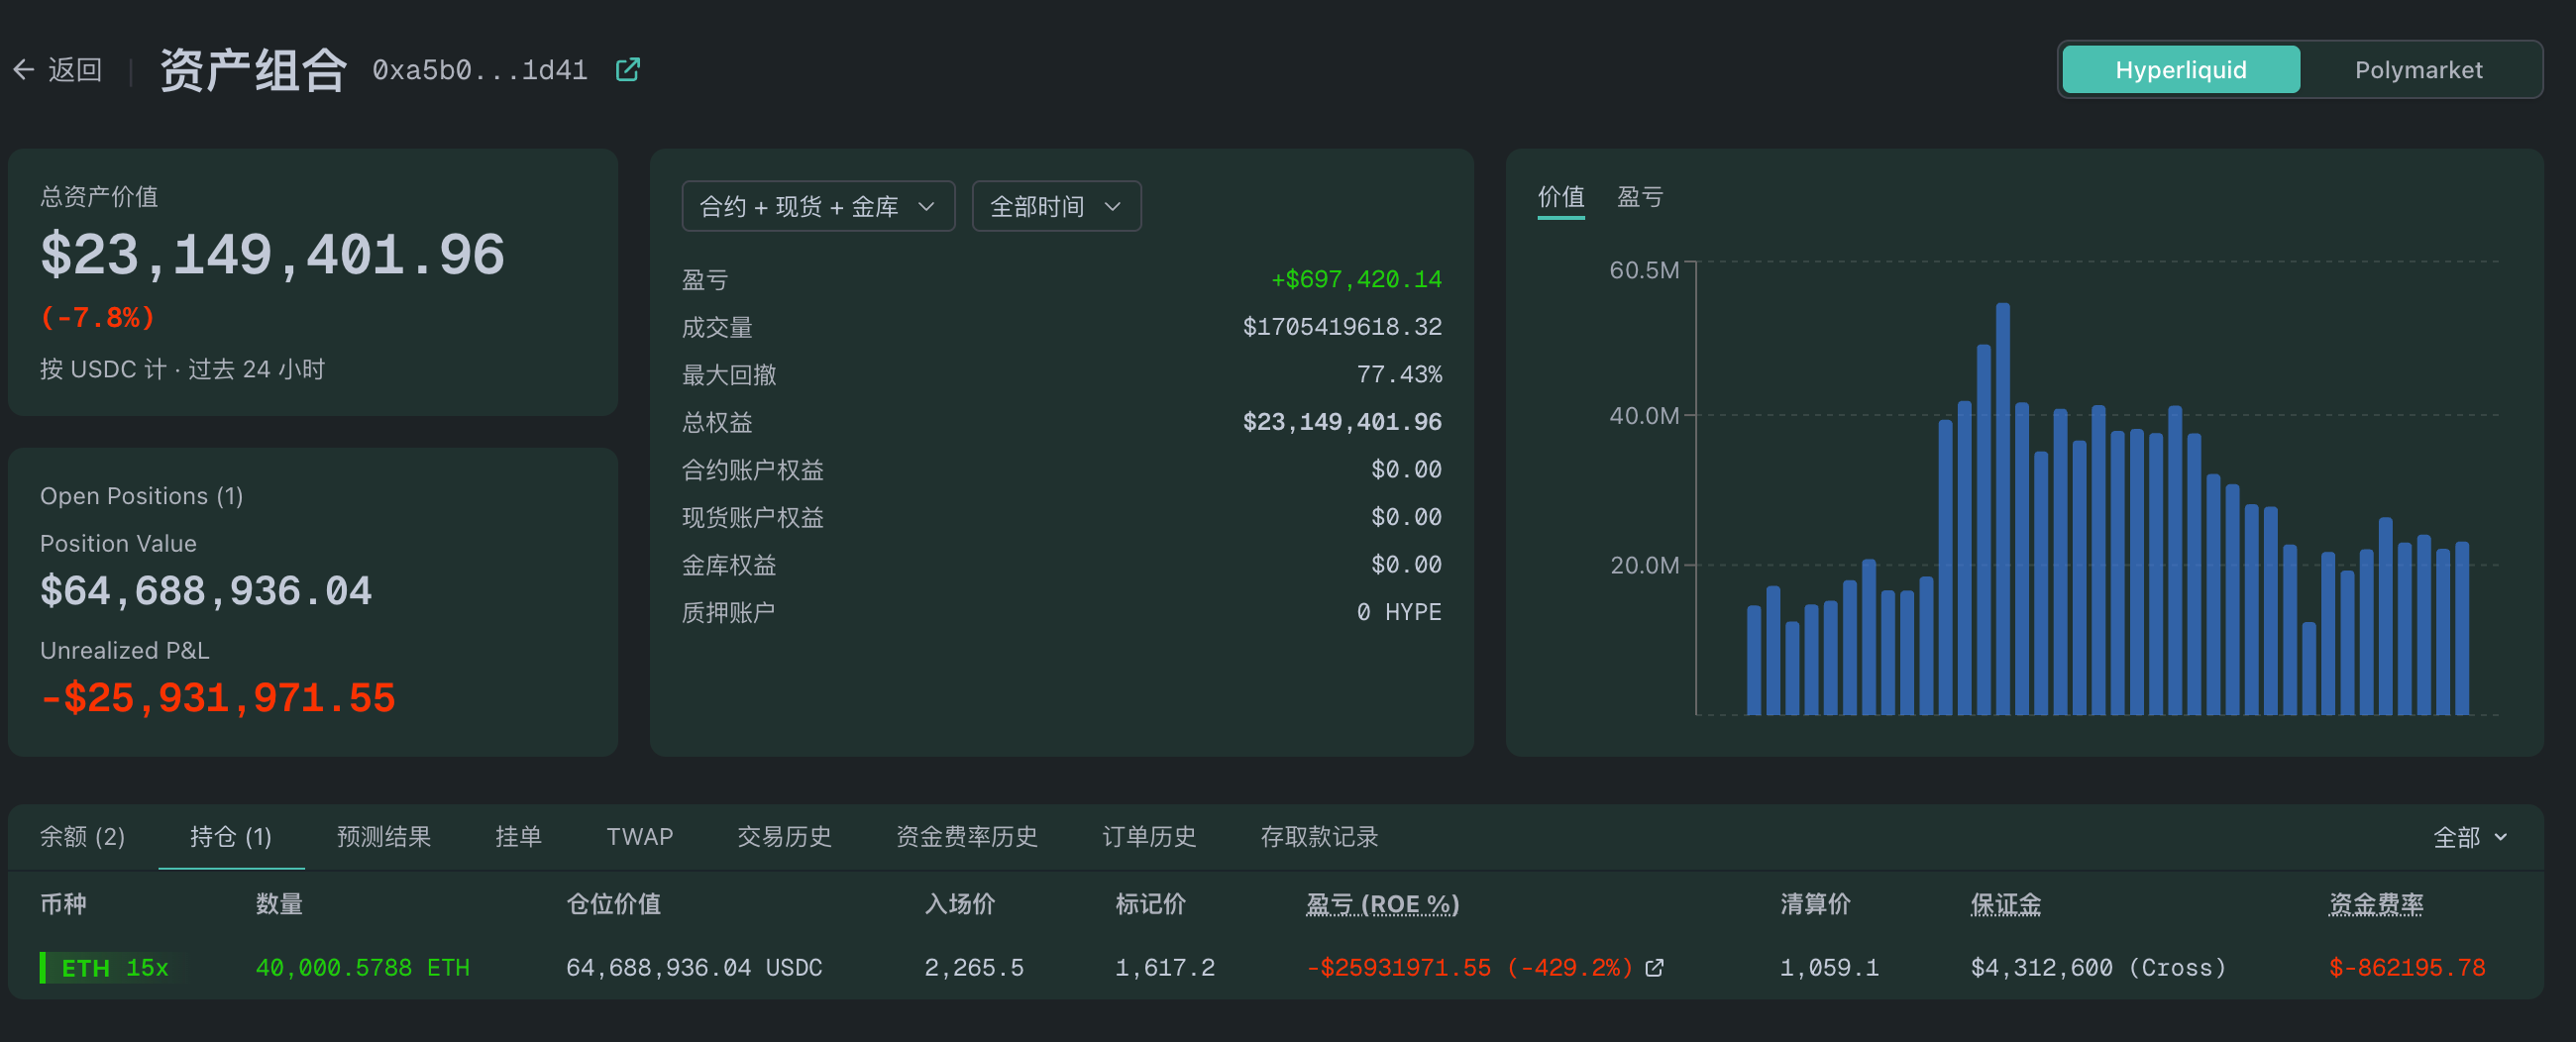The width and height of the screenshot is (2576, 1042).
Task: Click the 20.0M axis label
Action: [x=1644, y=565]
